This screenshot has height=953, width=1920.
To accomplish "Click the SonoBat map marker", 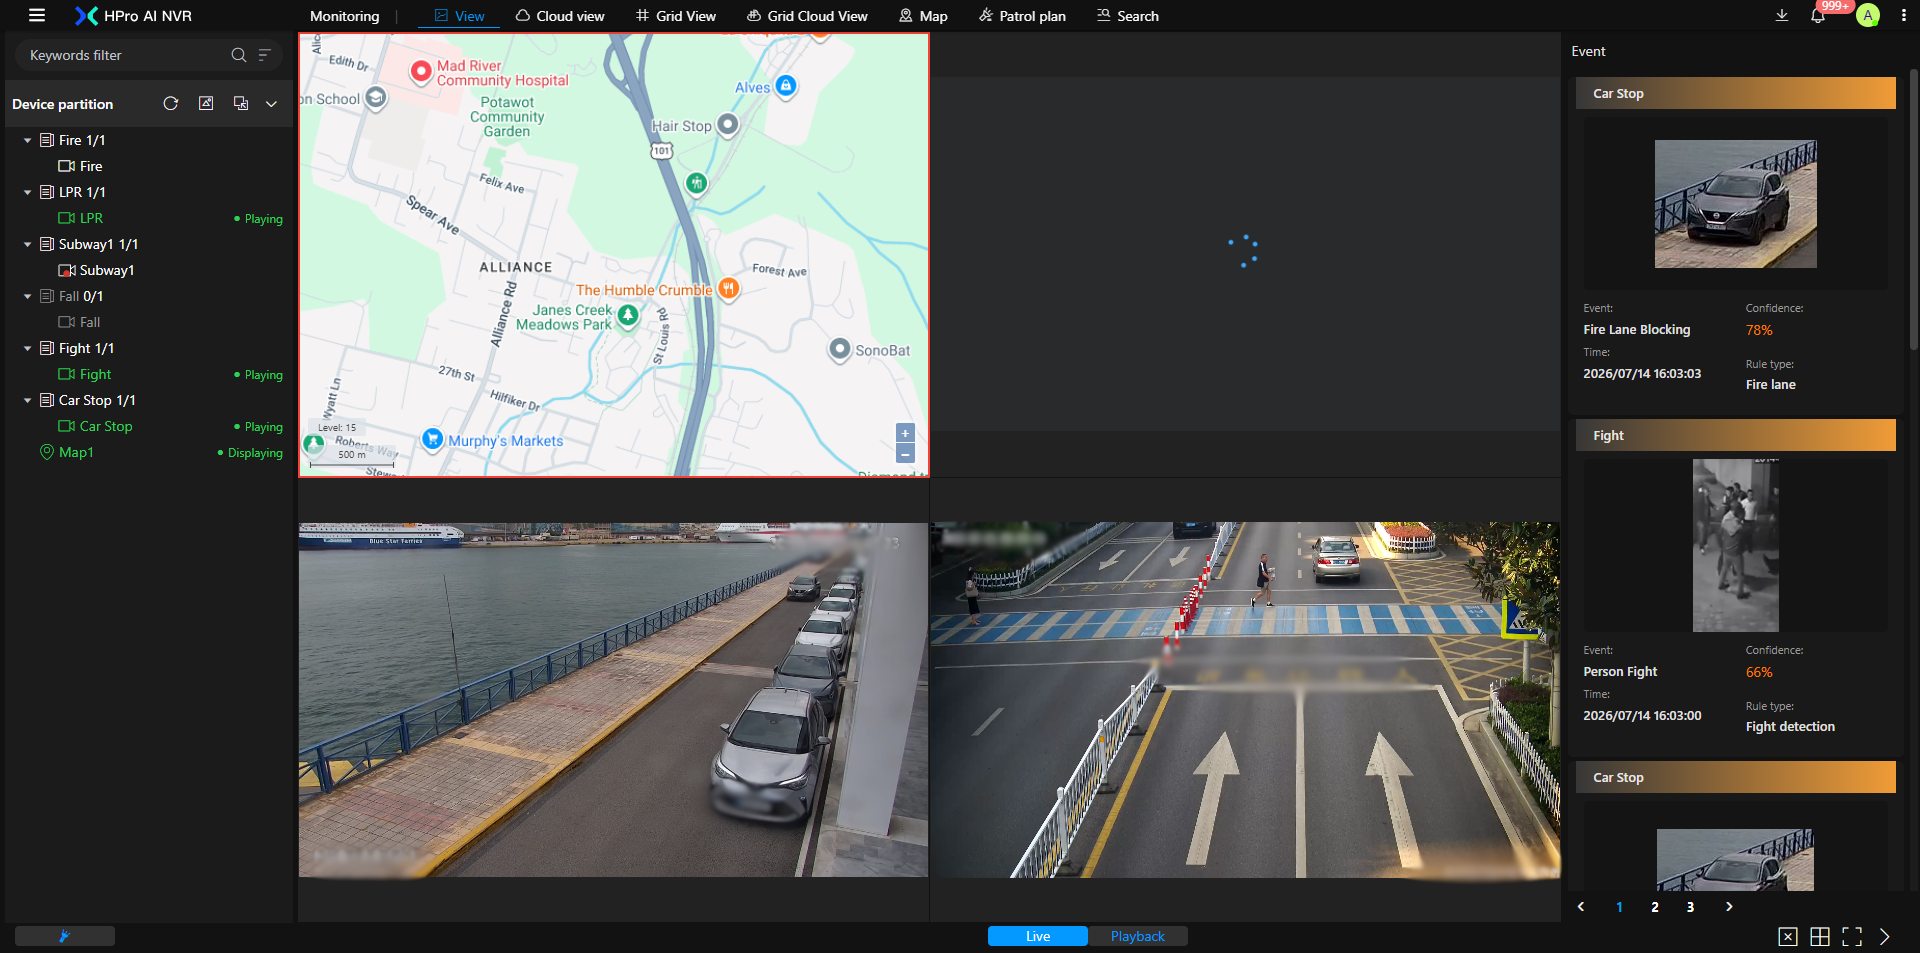I will click(840, 349).
